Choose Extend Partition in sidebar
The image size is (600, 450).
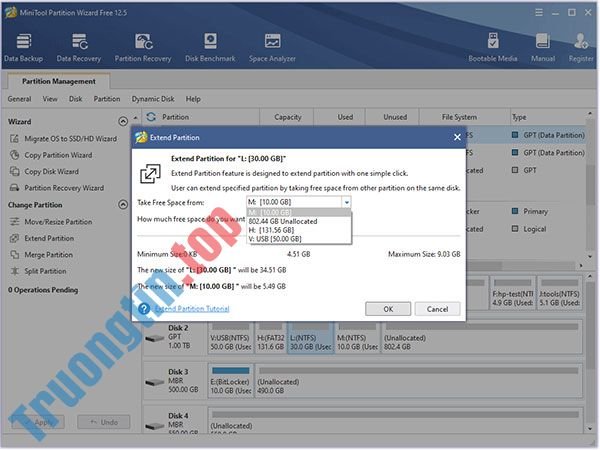point(49,238)
